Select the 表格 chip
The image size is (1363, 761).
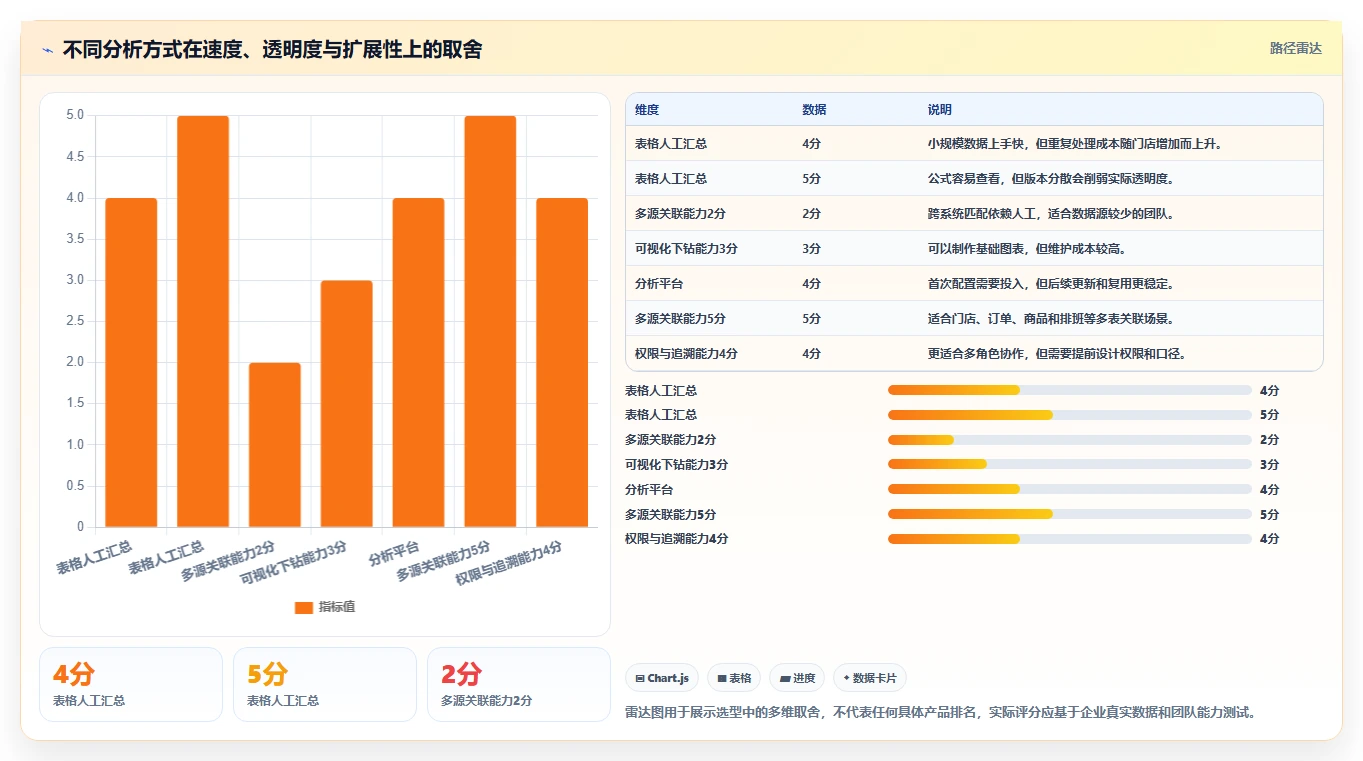[x=734, y=678]
